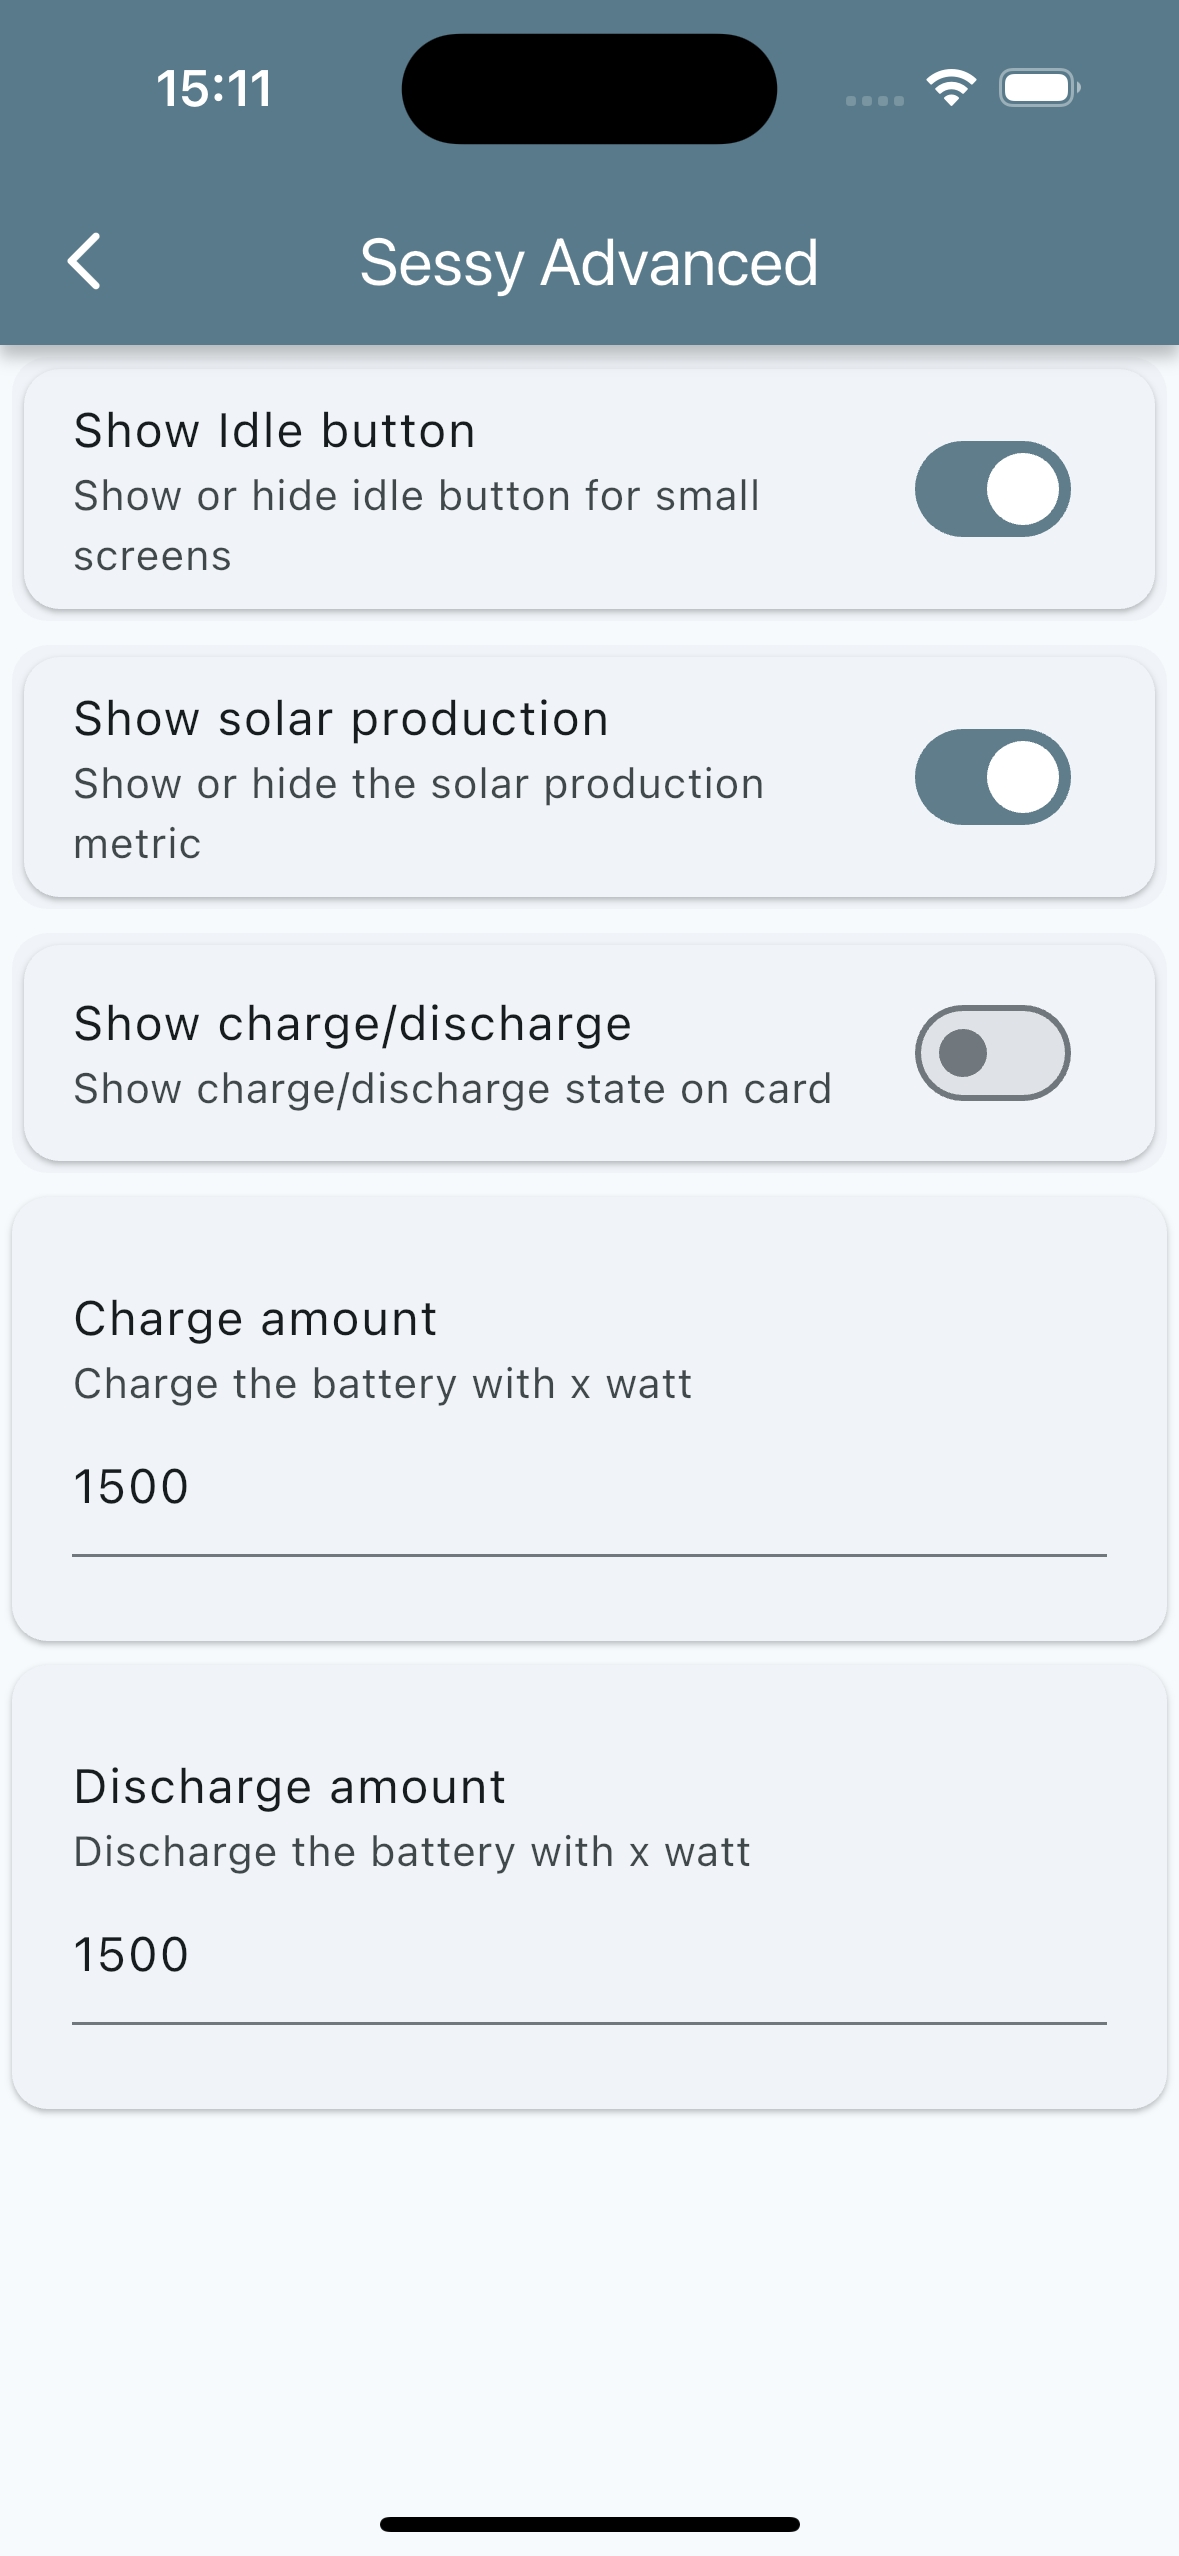Turn off Show solar production switch

992,777
